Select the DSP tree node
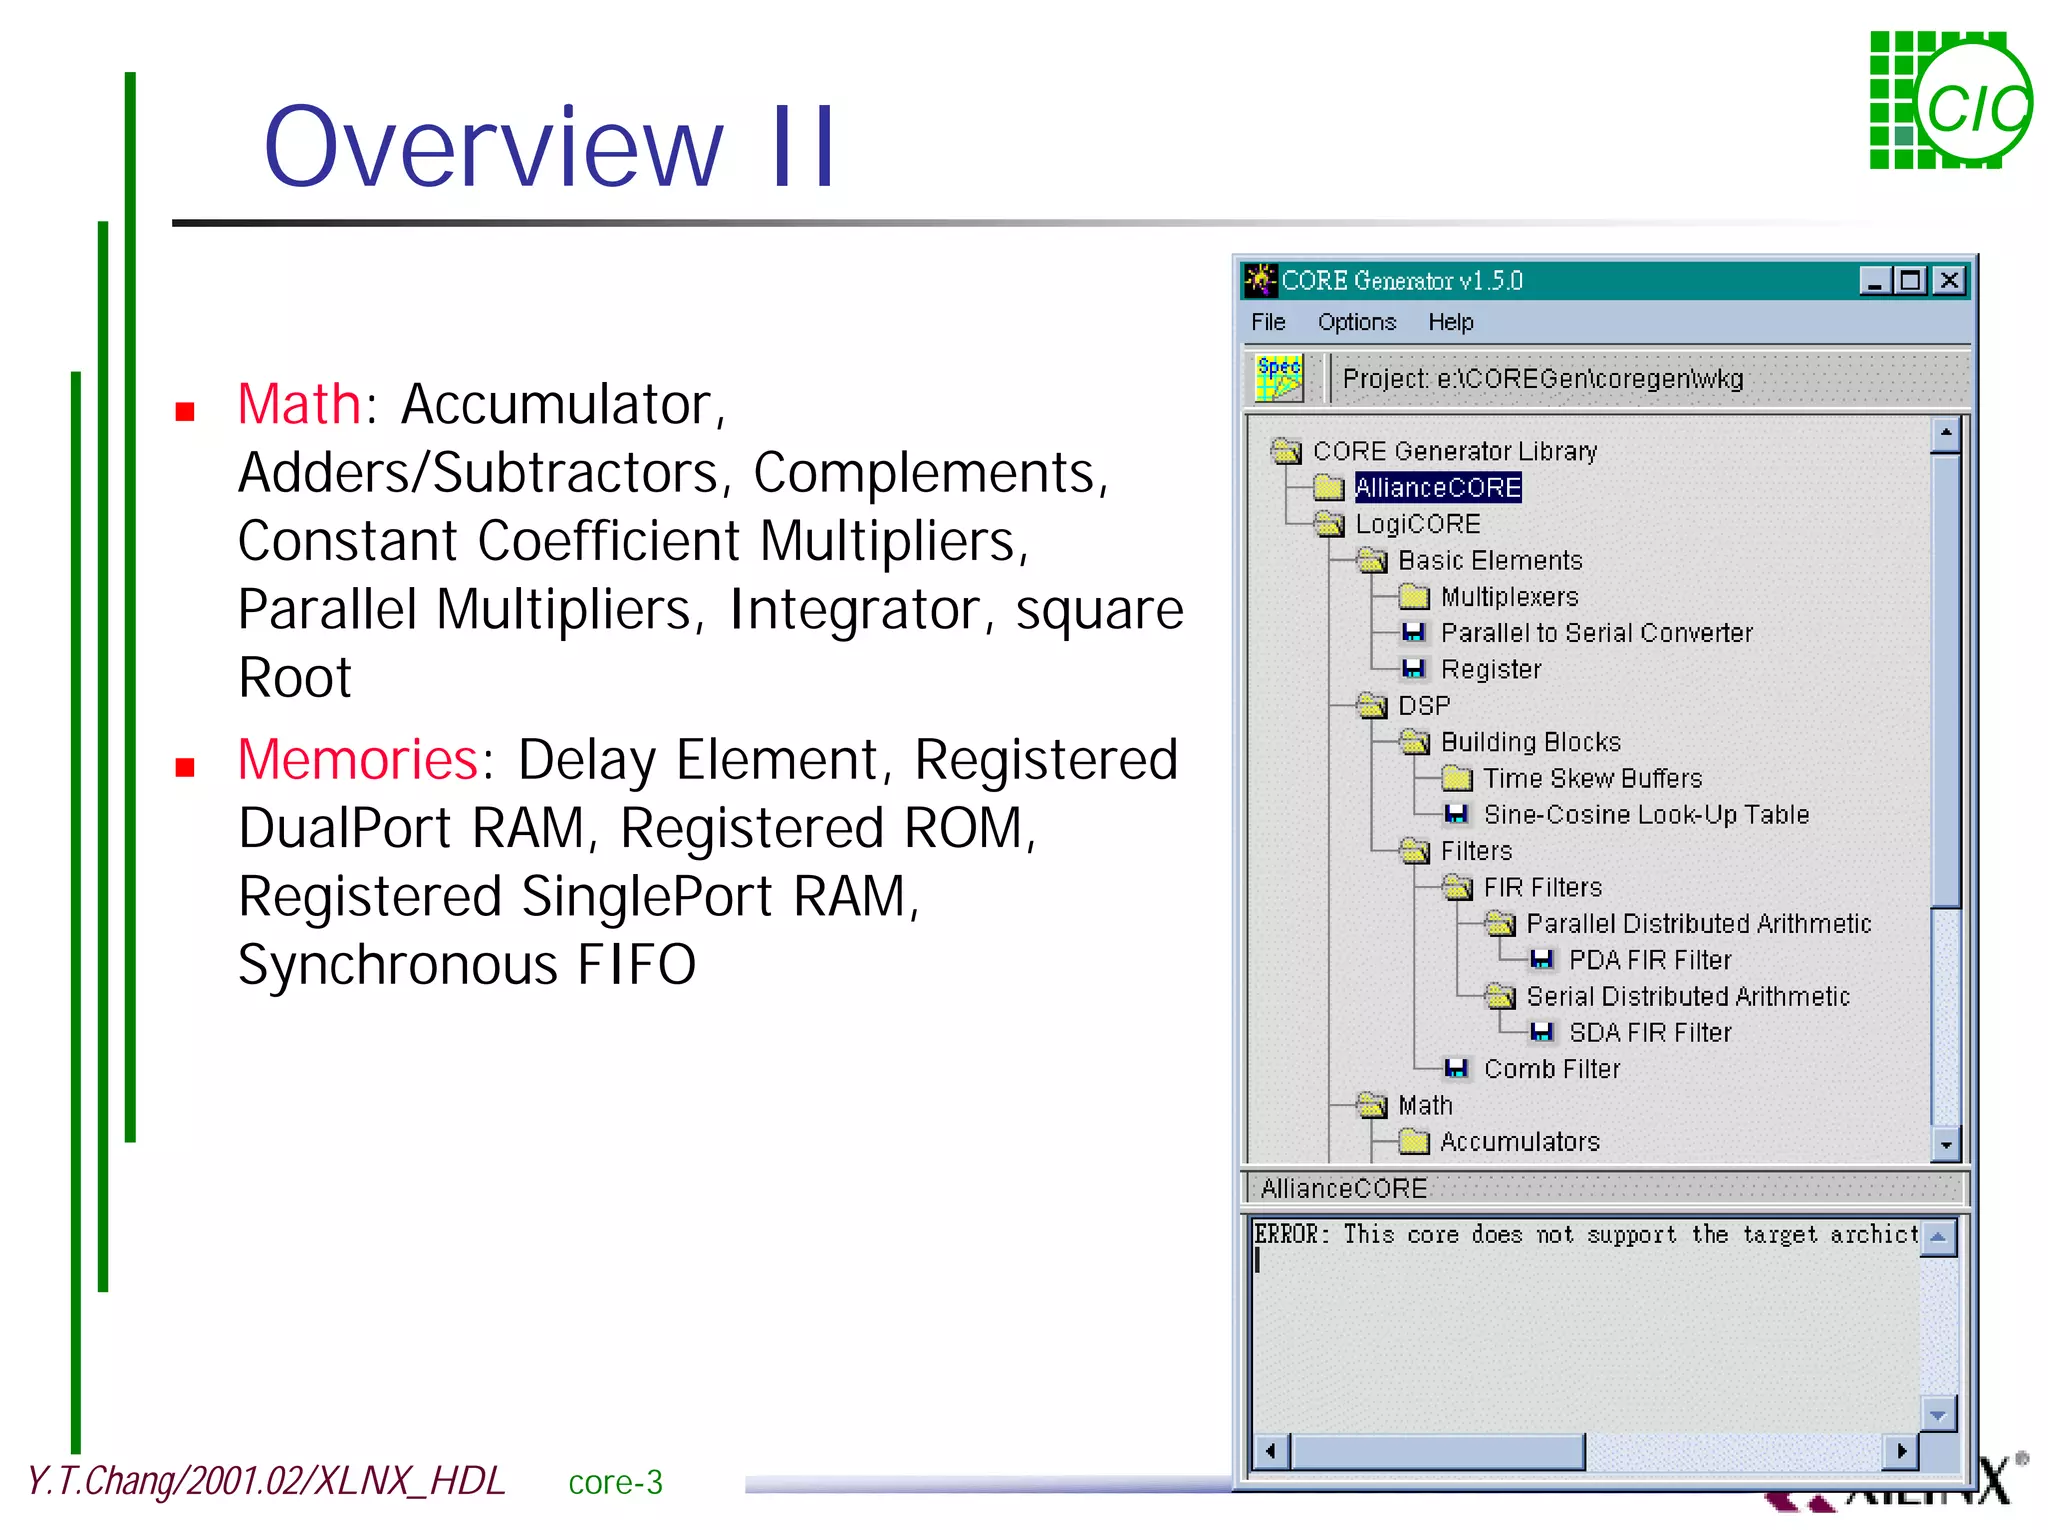Screen dimensions: 2048x1530 tap(1424, 705)
